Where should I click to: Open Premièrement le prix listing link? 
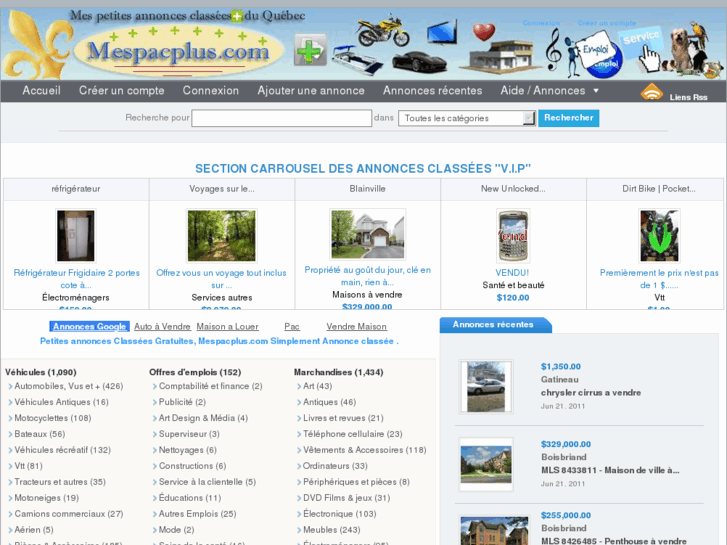tap(659, 279)
